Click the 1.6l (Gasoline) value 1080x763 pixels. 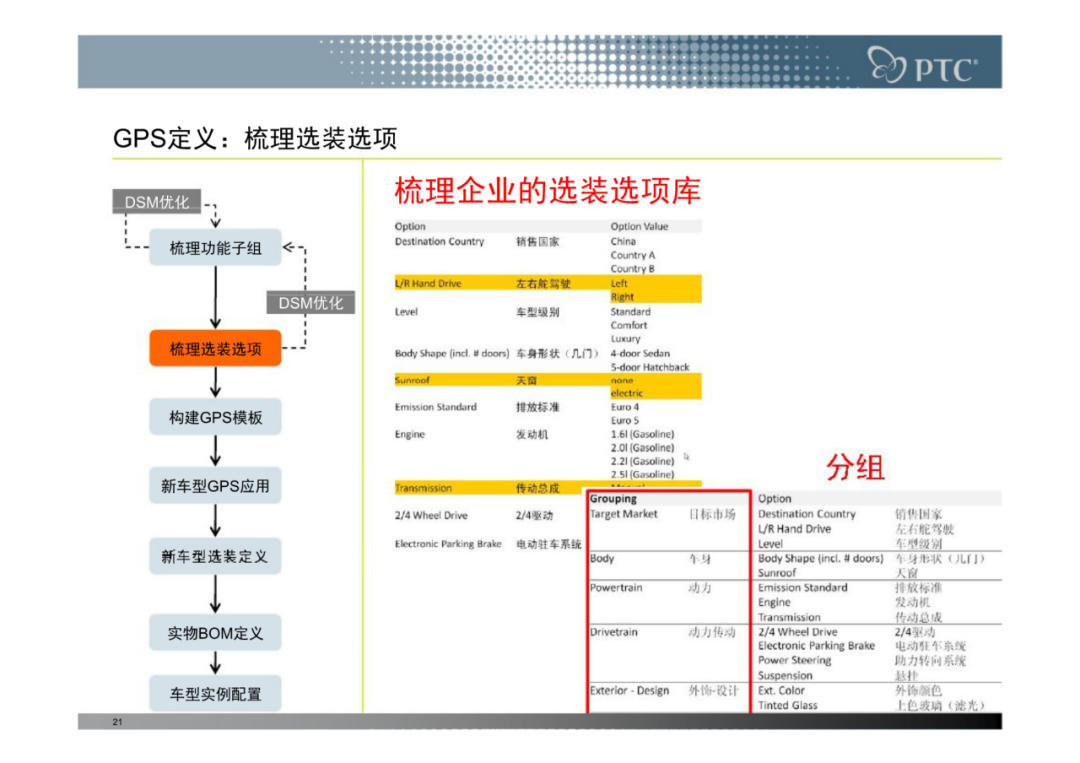[642, 434]
